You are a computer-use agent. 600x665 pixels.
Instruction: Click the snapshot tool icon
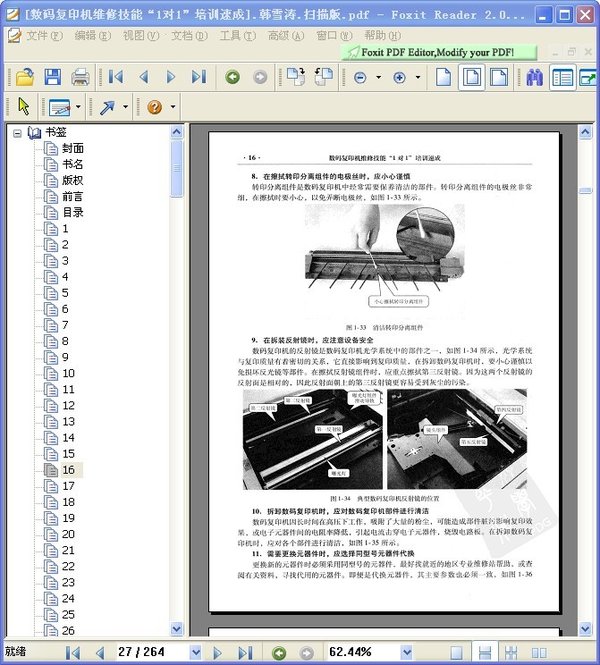(59, 107)
